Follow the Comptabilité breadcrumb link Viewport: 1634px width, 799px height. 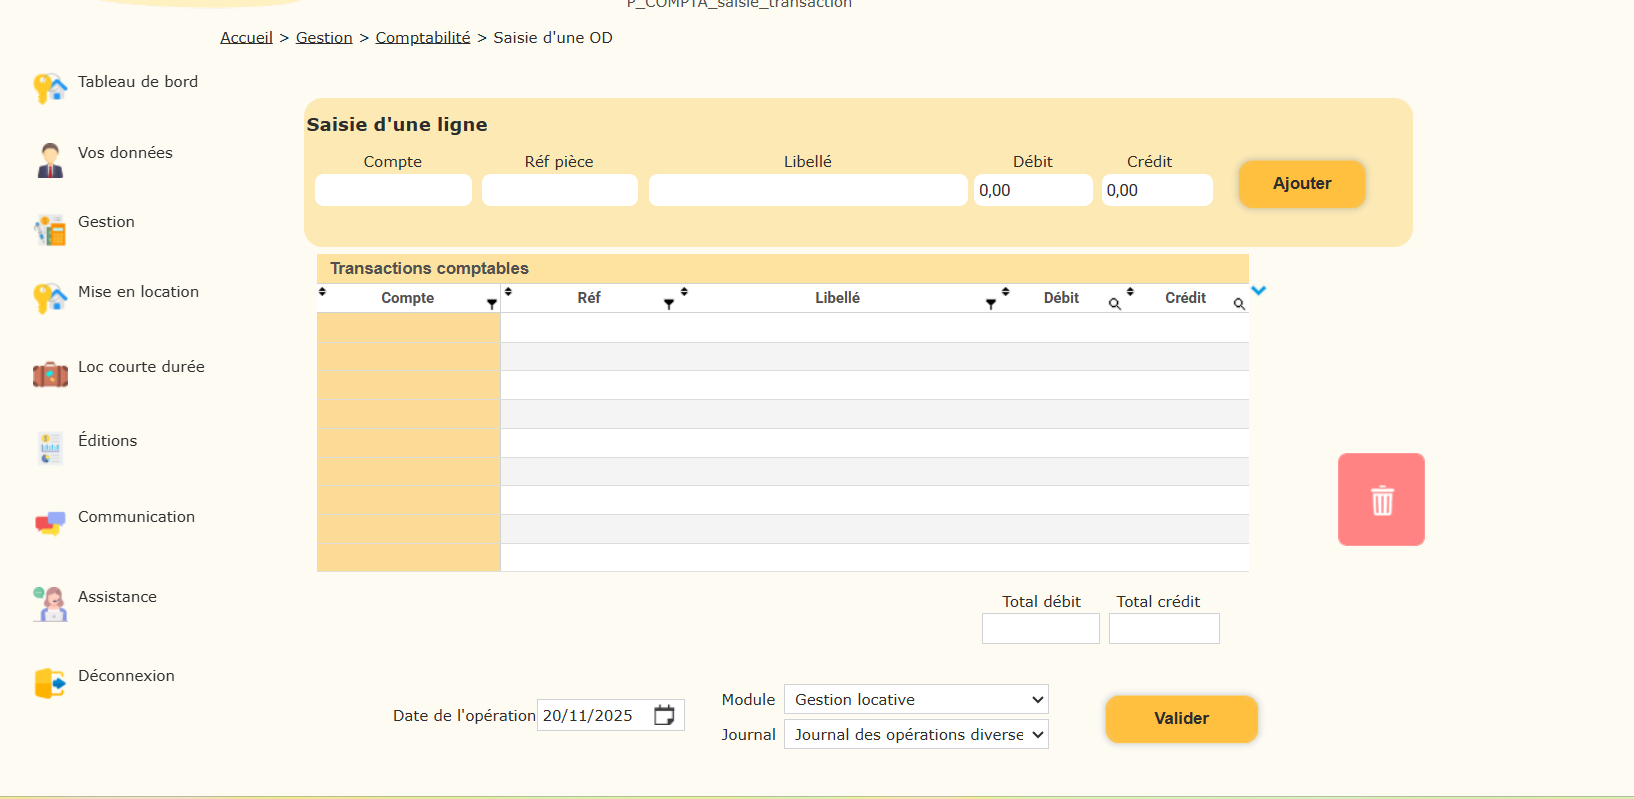pyautogui.click(x=422, y=38)
